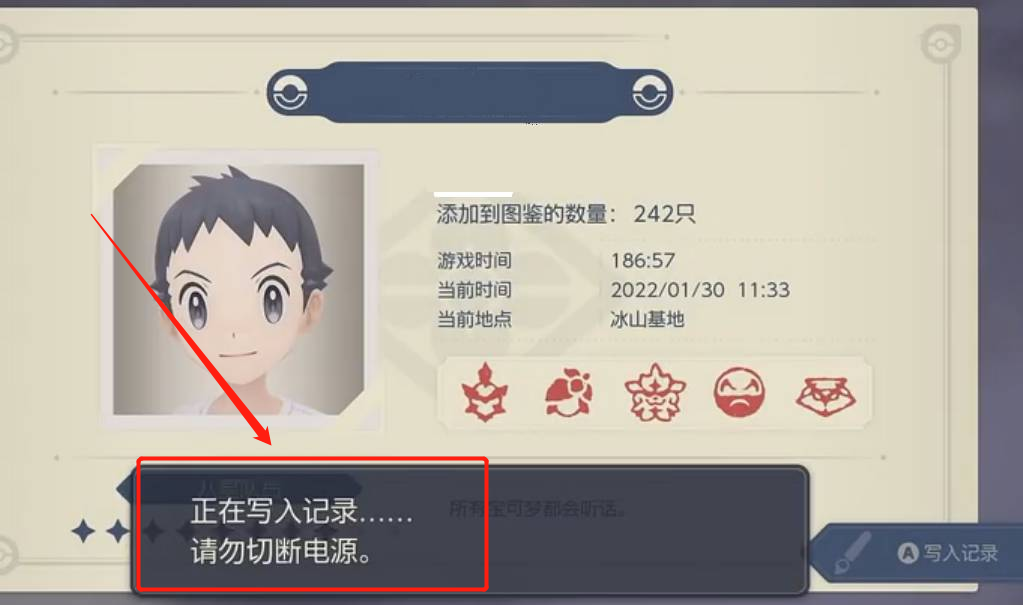Click the pen icon beside 写入记录
This screenshot has height=605, width=1023.
853,552
